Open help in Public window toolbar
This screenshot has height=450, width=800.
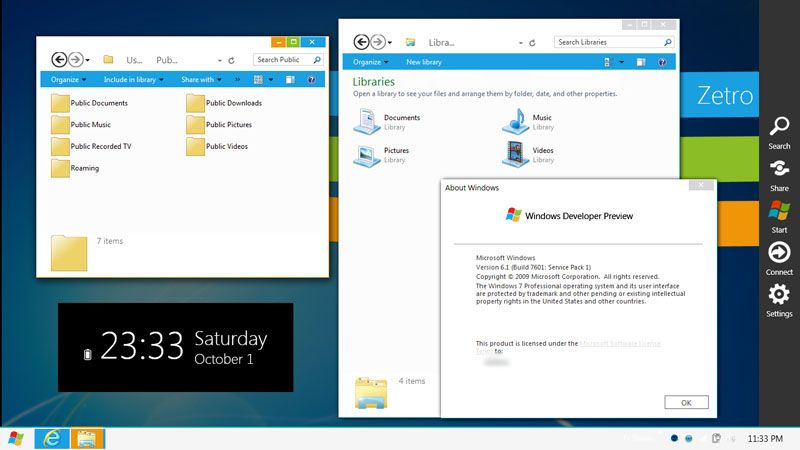(x=311, y=80)
